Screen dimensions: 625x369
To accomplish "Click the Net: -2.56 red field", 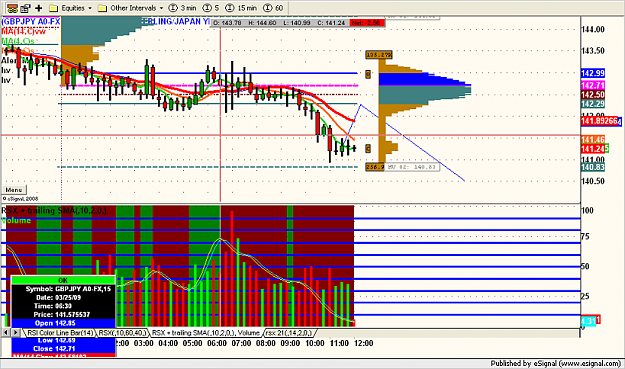I will [x=367, y=23].
